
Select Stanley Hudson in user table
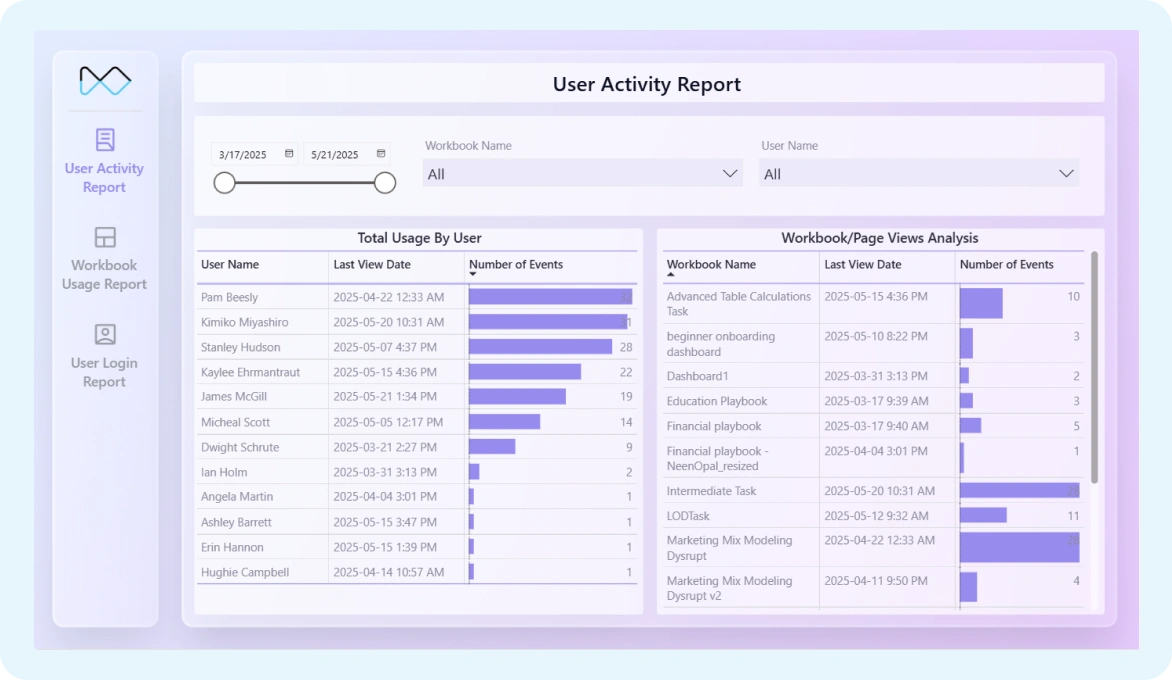(x=241, y=347)
